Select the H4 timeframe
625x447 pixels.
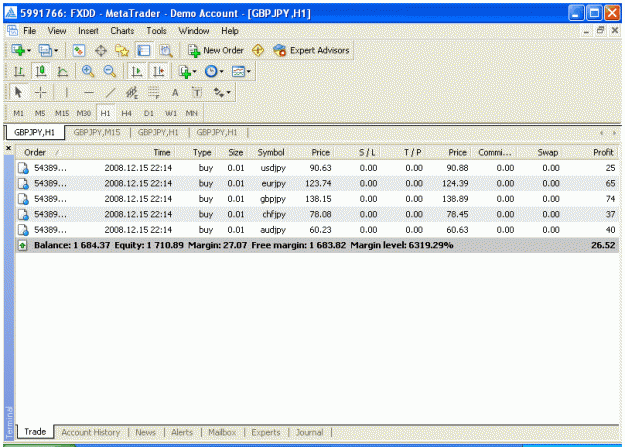[x=126, y=113]
